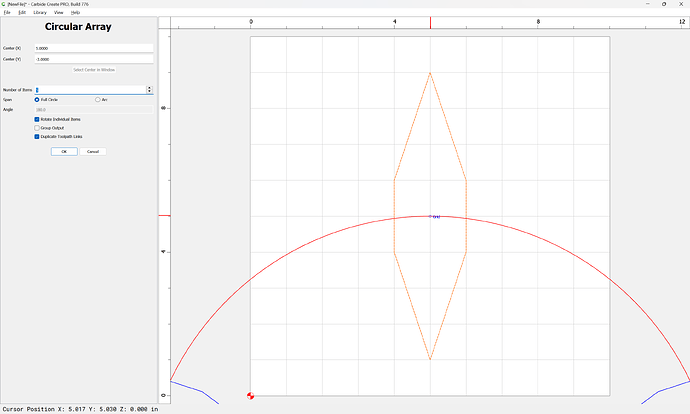Click the blue array center point marker
Viewport: 690px width, 414px height.
click(430, 216)
